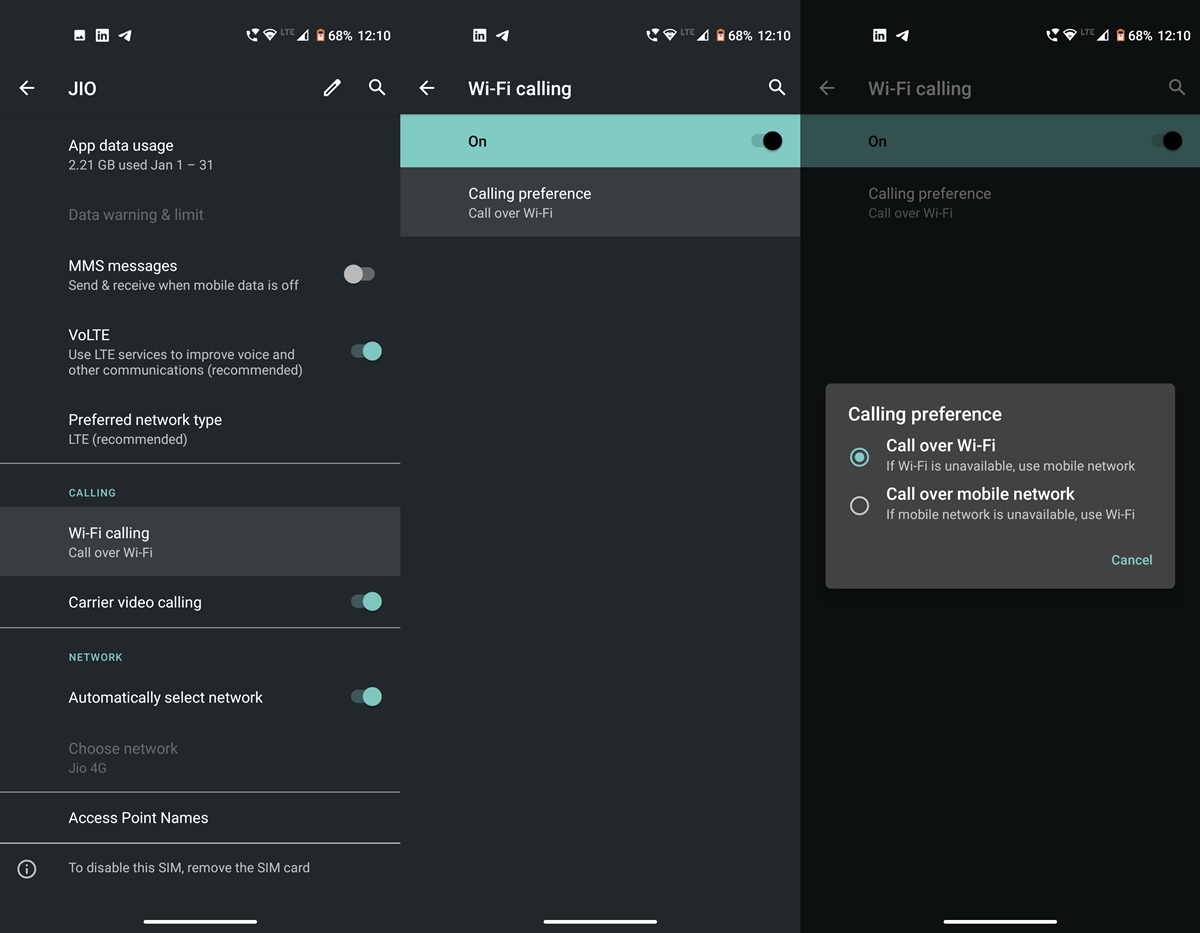Tap the CALLING section header
Image resolution: width=1200 pixels, height=933 pixels.
click(x=92, y=493)
